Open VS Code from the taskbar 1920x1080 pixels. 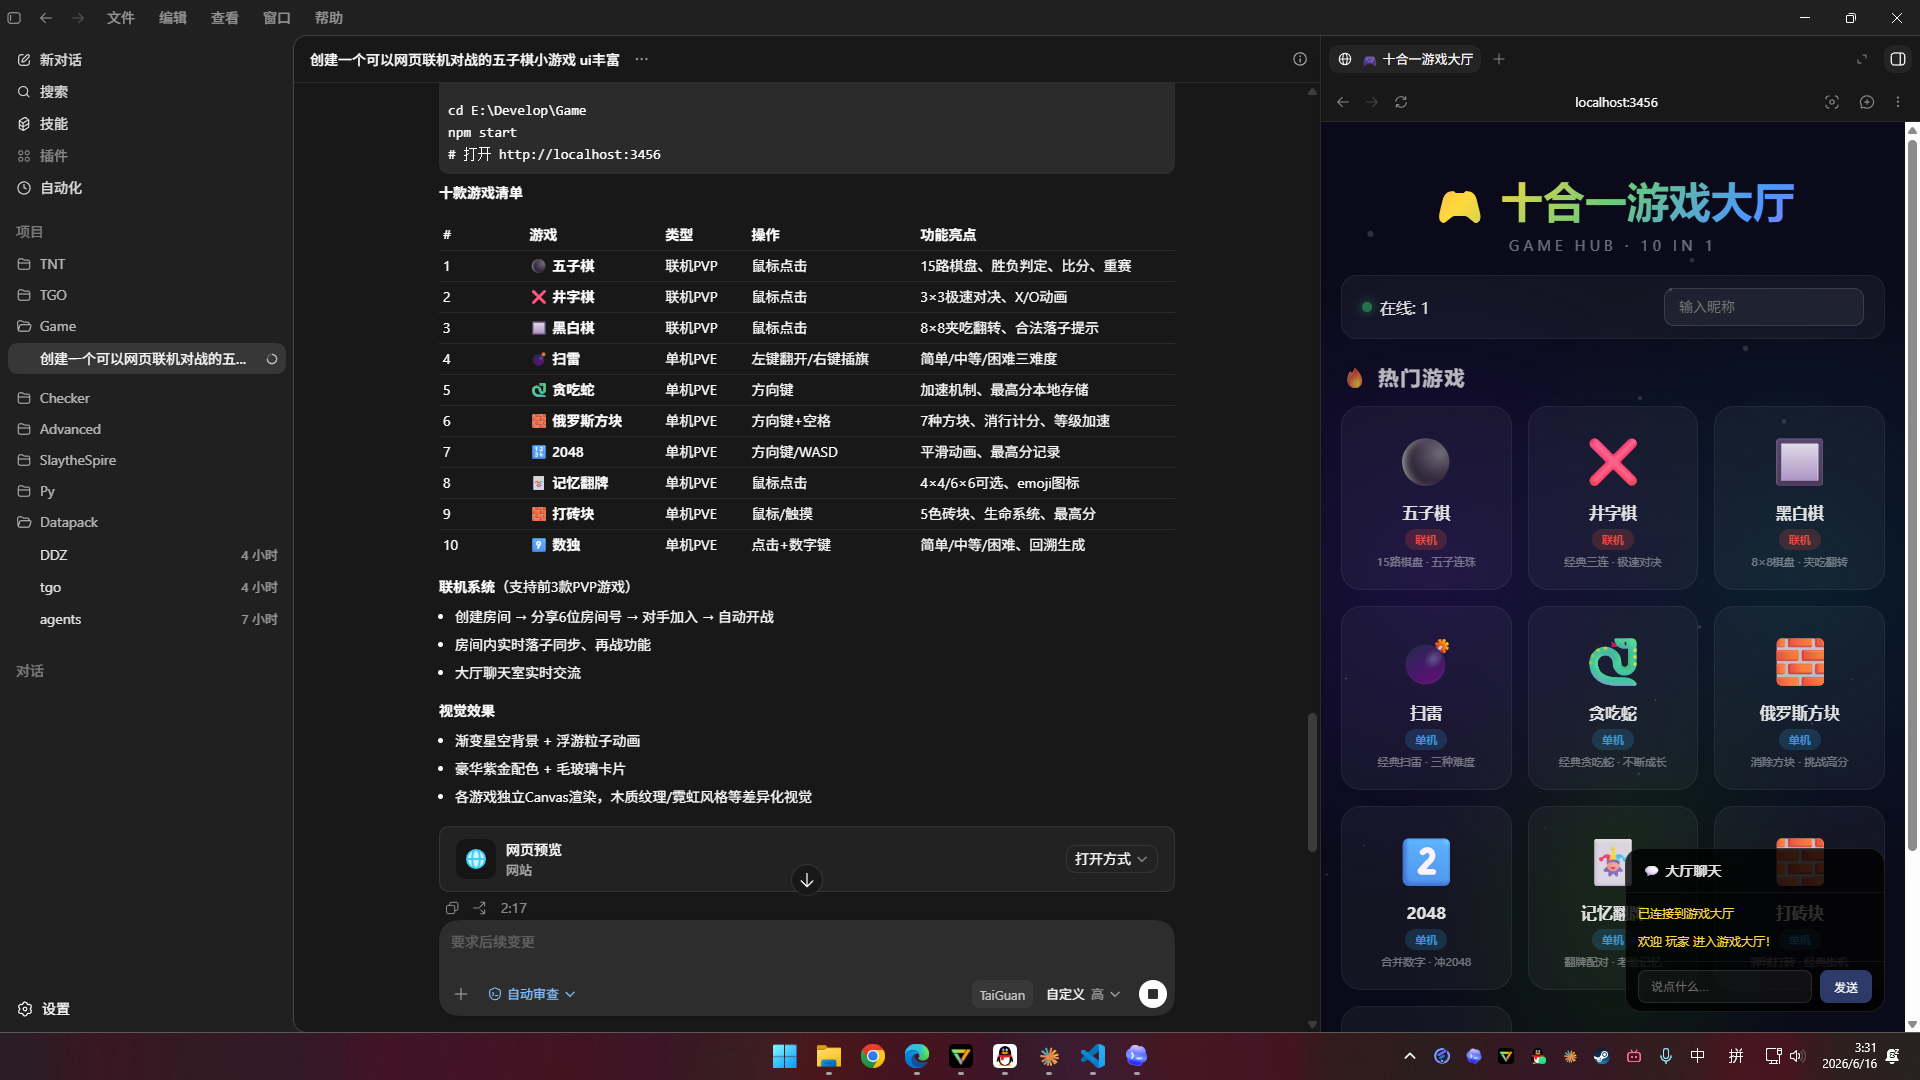(x=1093, y=1056)
